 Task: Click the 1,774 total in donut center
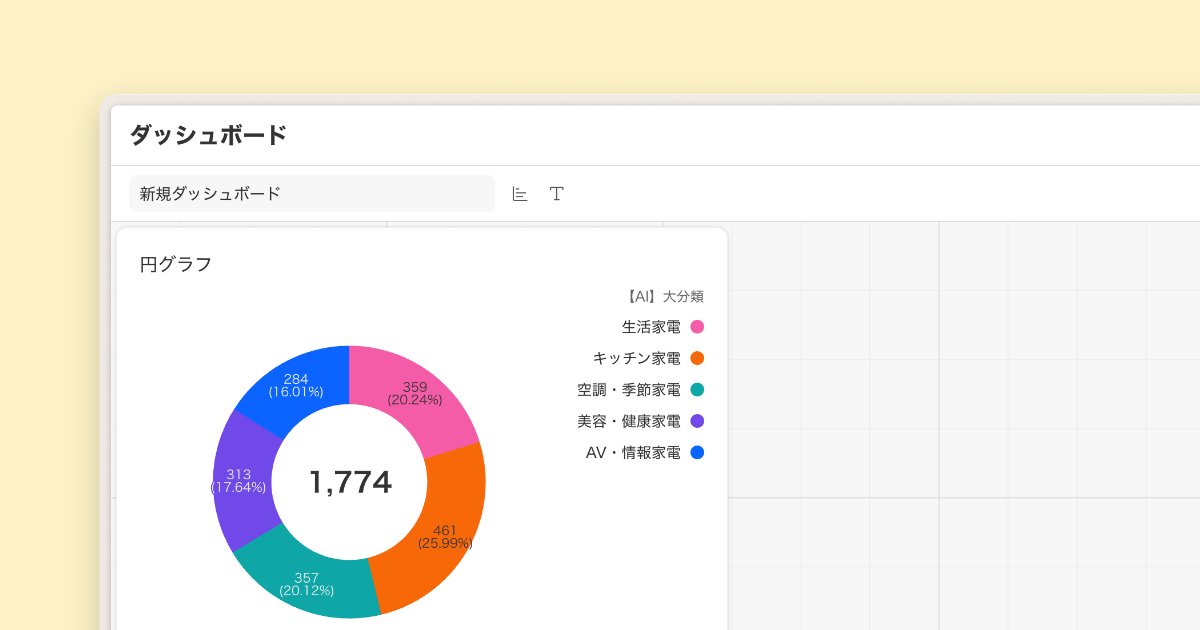tap(350, 482)
